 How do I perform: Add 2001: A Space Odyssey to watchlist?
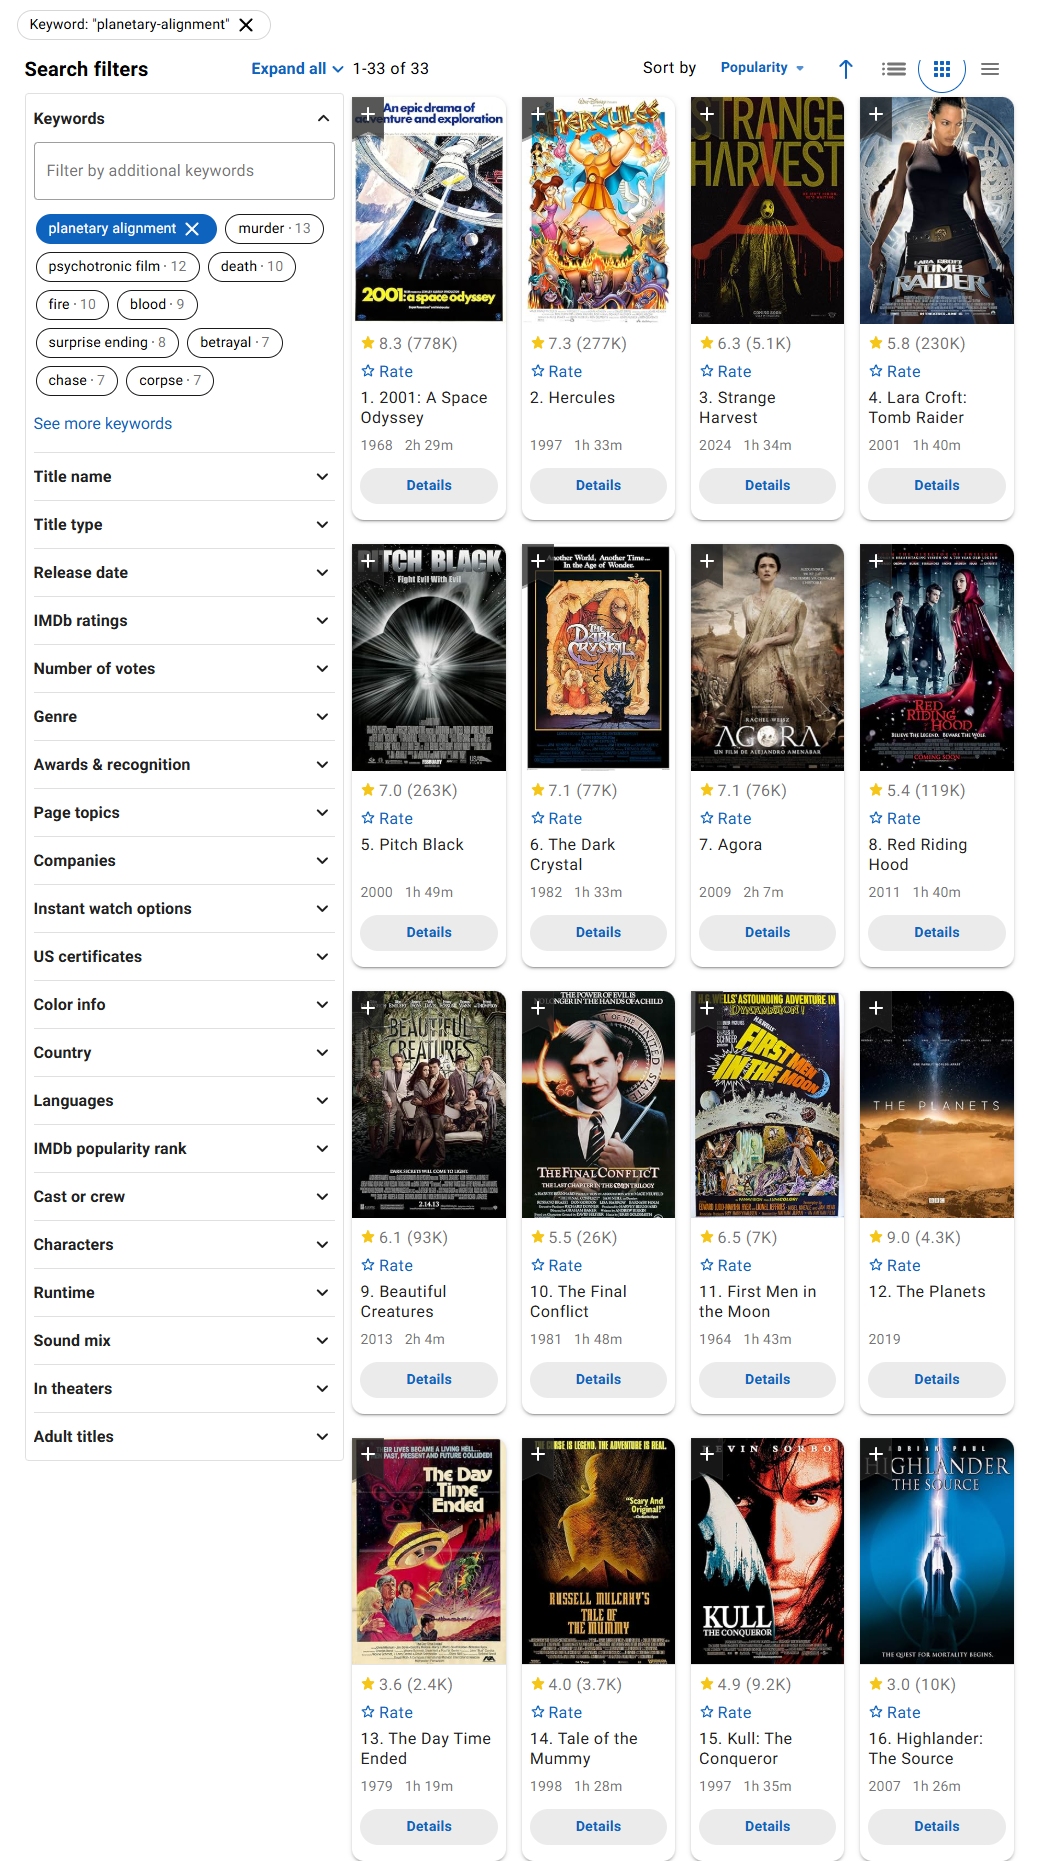point(368,114)
